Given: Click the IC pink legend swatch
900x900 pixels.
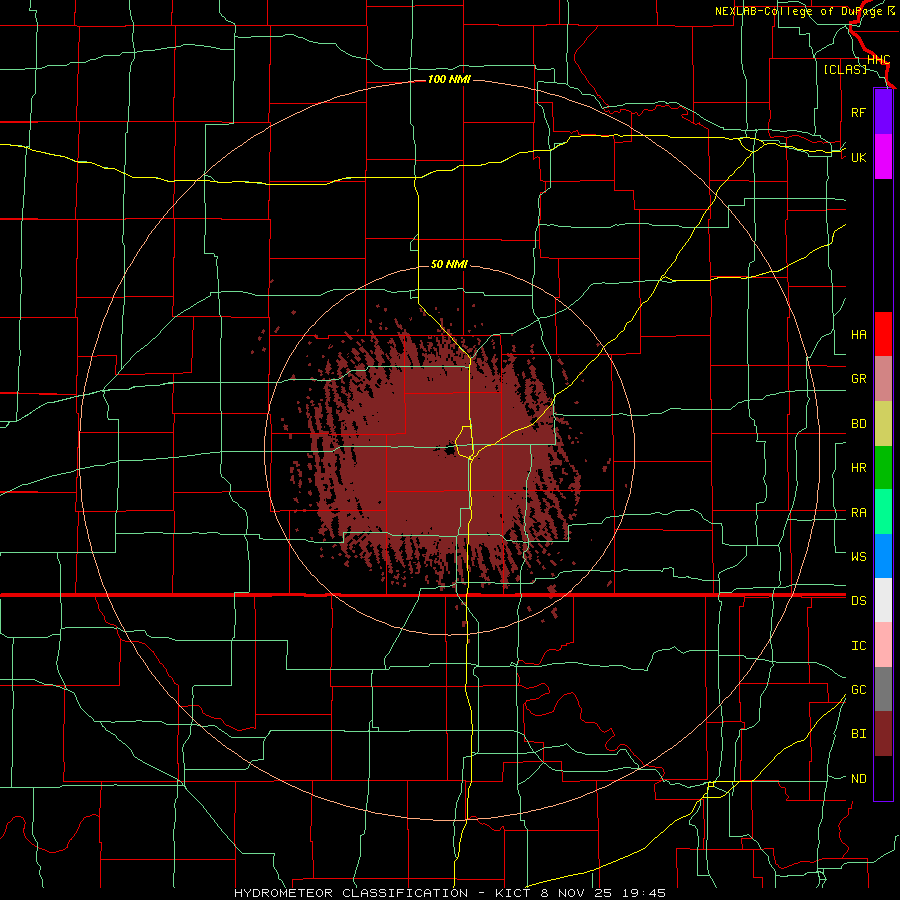Looking at the screenshot, I should [883, 645].
